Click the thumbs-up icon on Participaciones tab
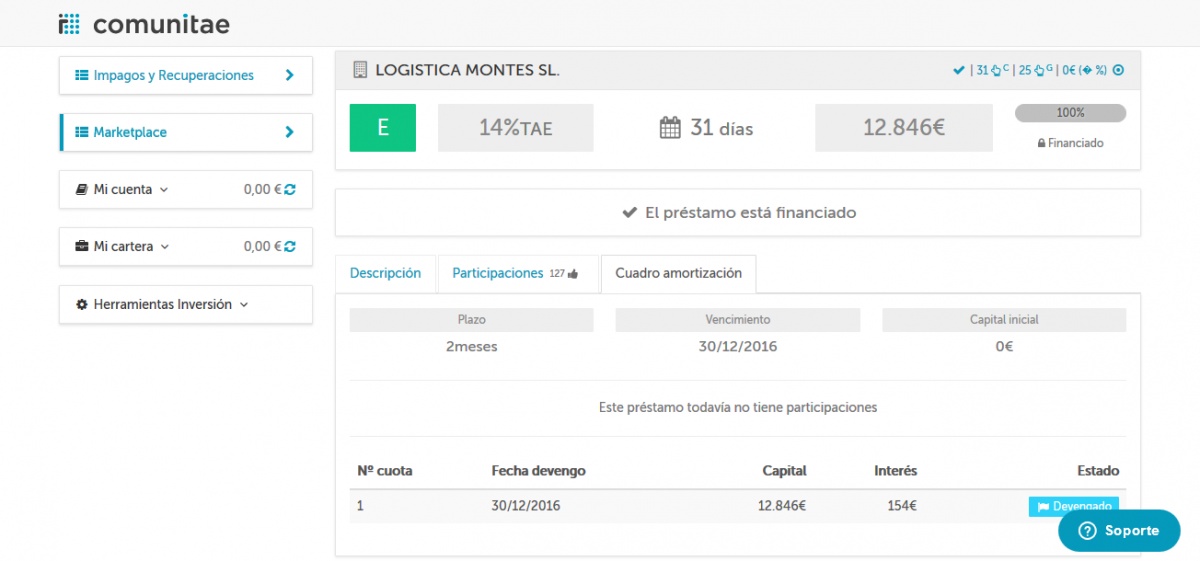 tap(573, 274)
